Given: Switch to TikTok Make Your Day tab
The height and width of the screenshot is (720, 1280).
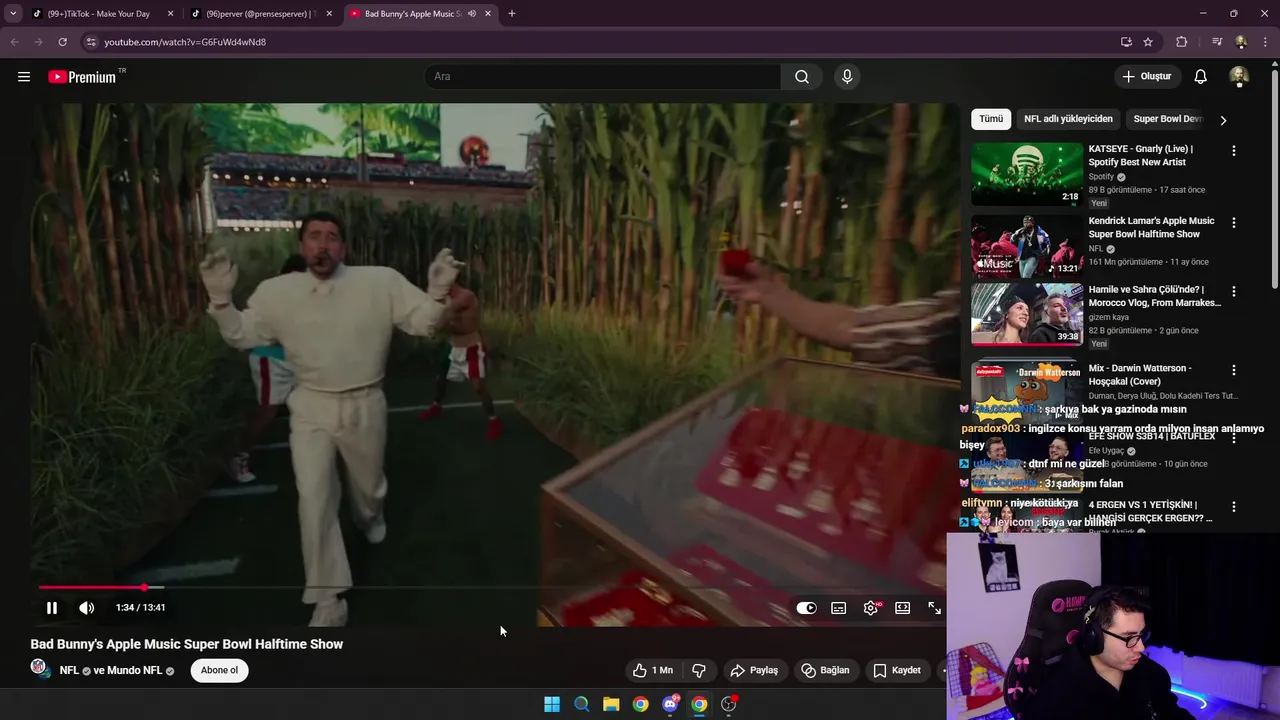Looking at the screenshot, I should click(x=101, y=14).
